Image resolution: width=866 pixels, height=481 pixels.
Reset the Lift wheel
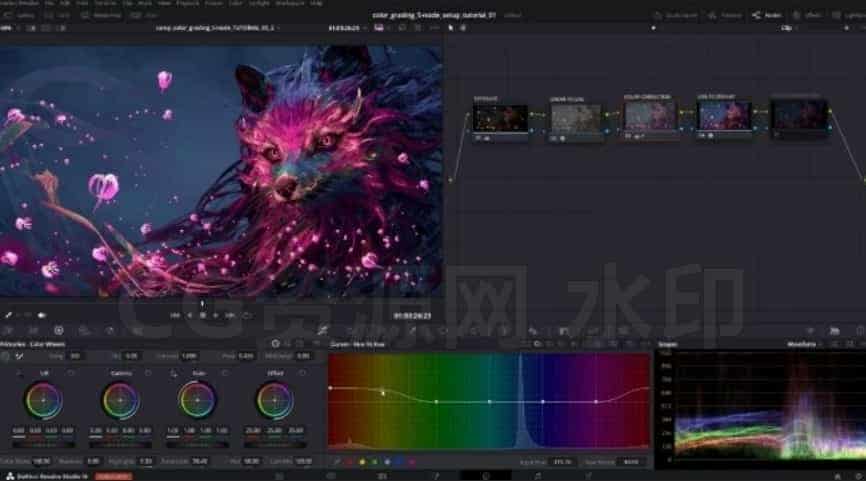point(71,373)
